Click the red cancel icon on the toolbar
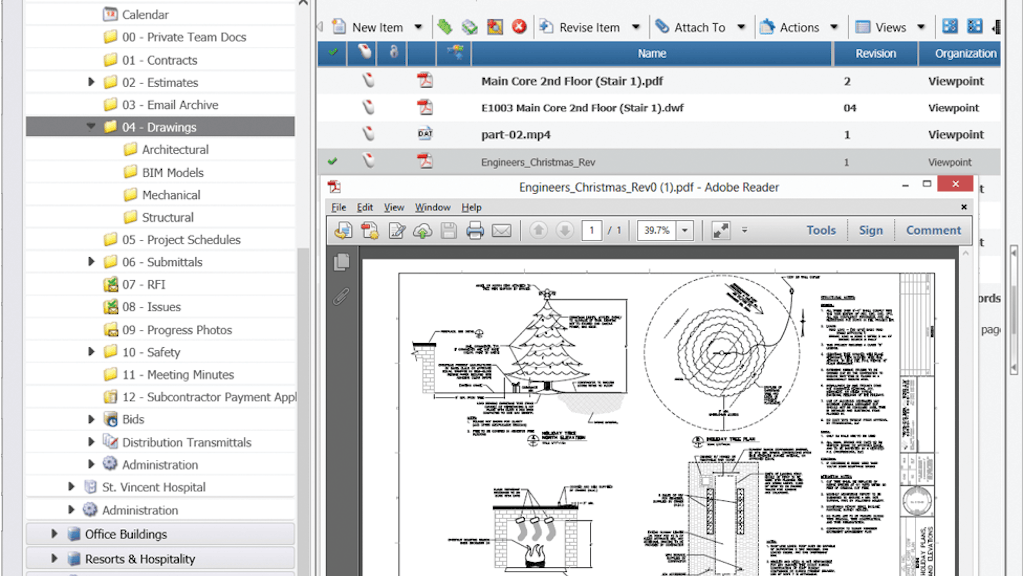The width and height of the screenshot is (1024, 576). 518,27
